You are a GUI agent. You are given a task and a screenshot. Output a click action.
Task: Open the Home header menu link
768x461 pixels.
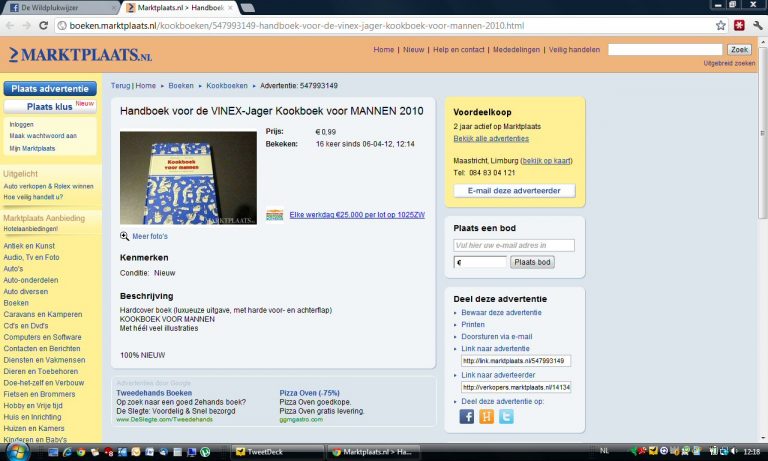[384, 49]
